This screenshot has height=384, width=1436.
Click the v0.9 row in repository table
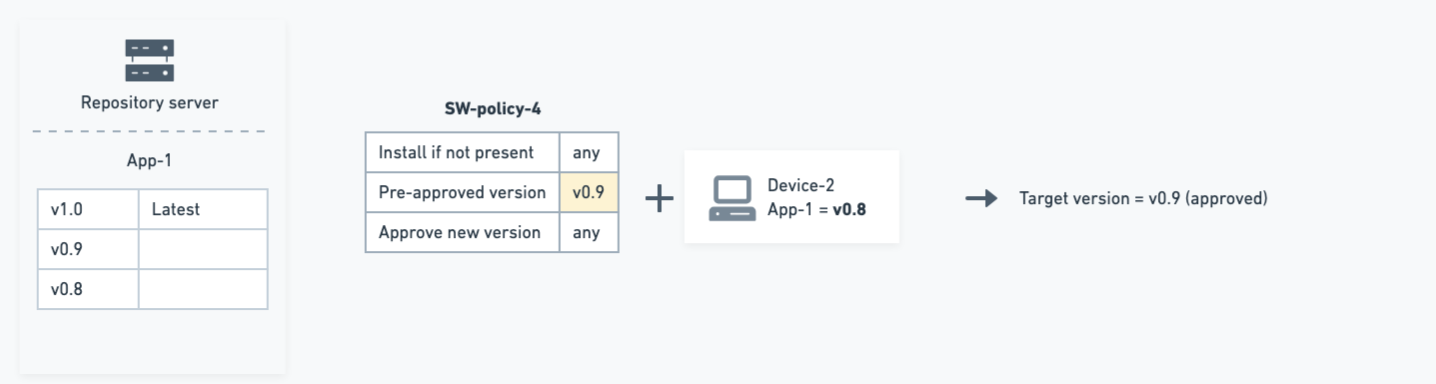point(153,249)
